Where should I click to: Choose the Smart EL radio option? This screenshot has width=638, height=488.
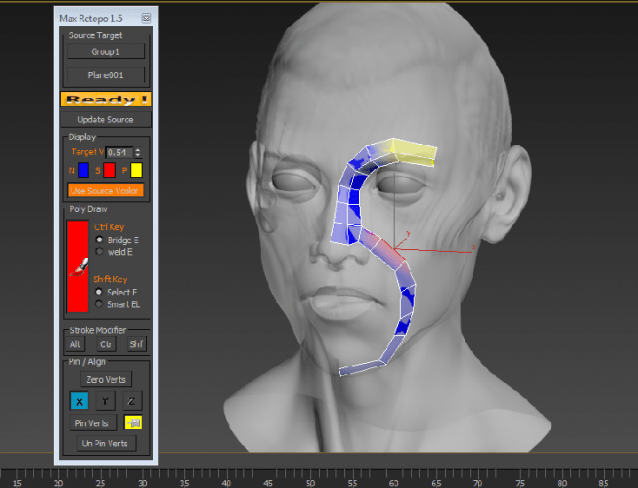pos(98,304)
